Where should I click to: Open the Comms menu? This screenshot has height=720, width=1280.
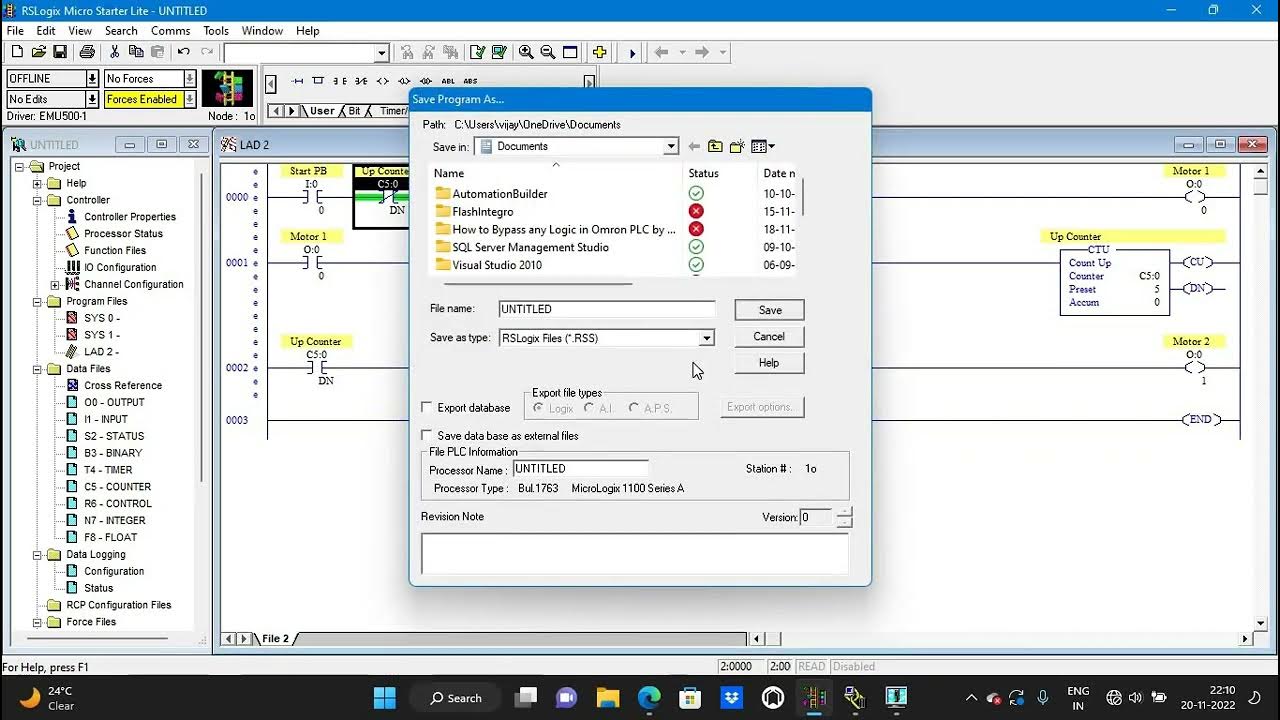[170, 31]
